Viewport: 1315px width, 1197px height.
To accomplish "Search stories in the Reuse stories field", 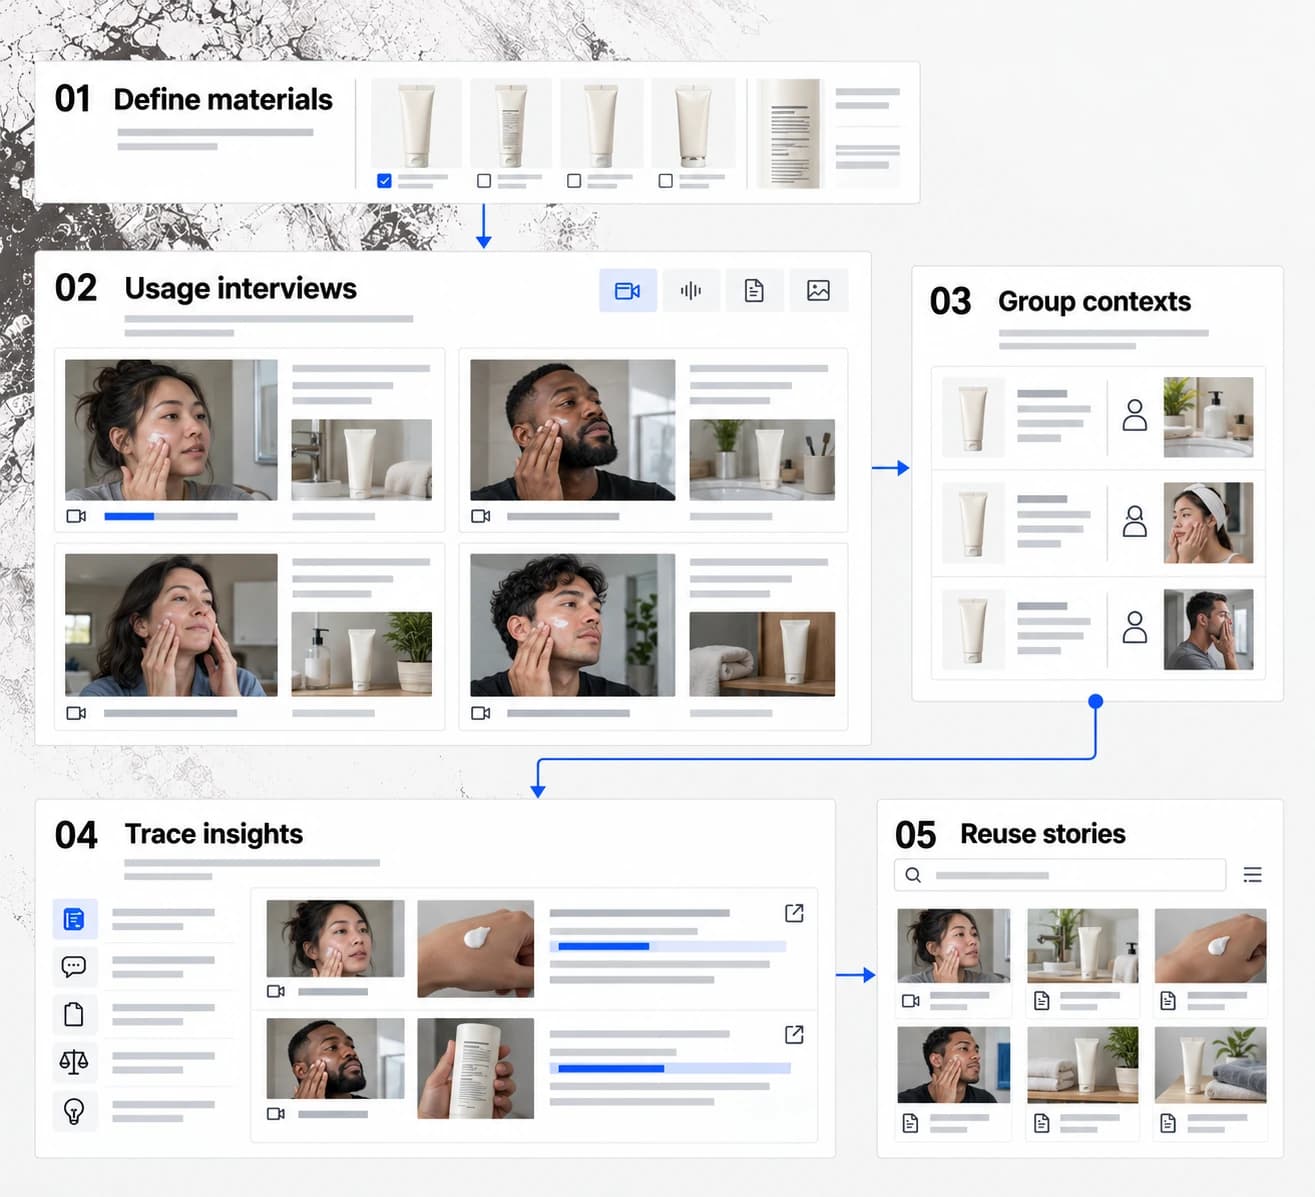I will point(1060,875).
